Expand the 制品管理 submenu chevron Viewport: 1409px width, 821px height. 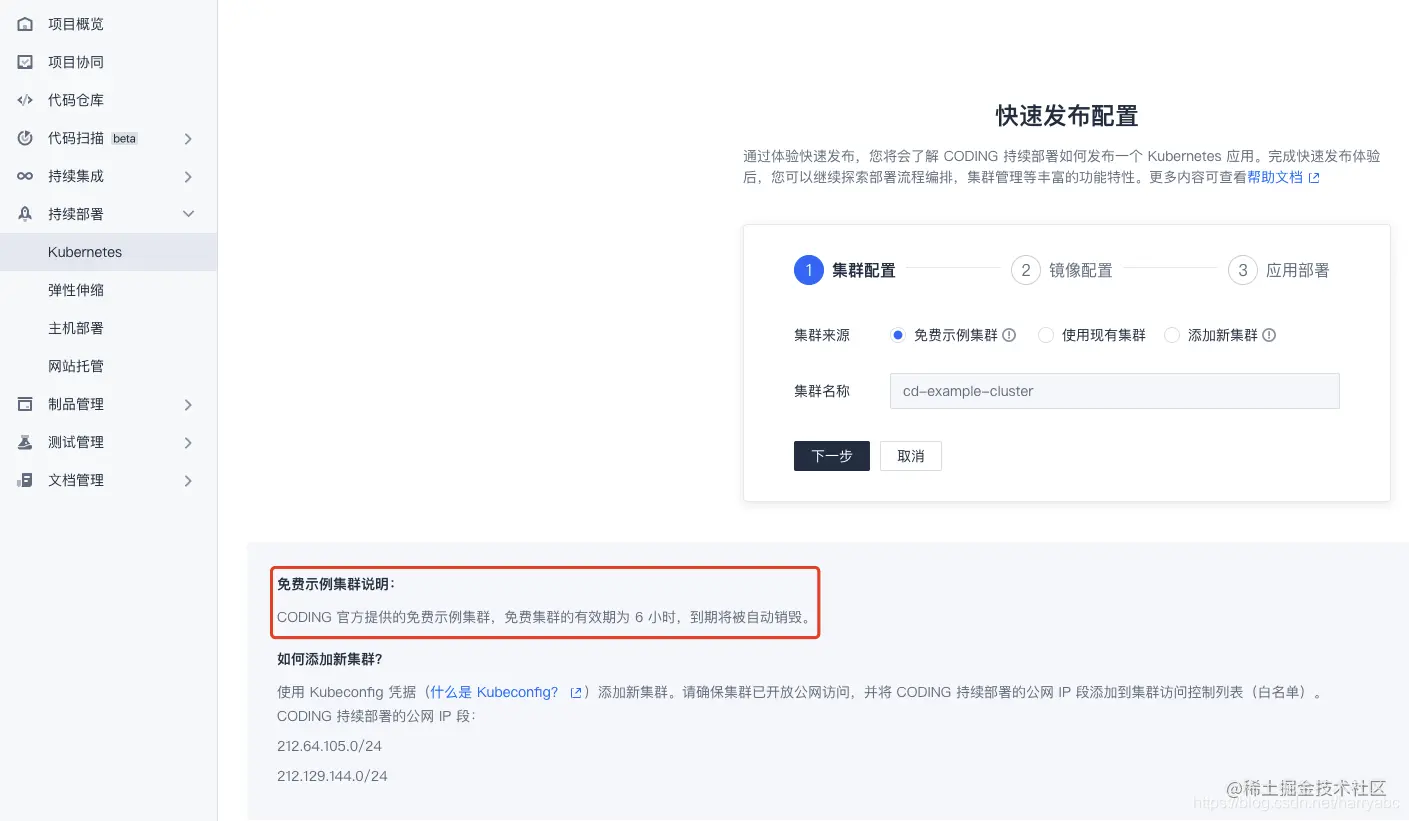[x=188, y=404]
